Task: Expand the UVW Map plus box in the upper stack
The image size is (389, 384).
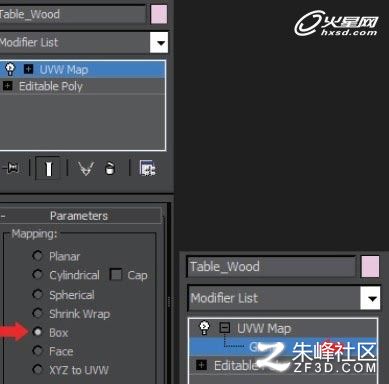Action: 28,69
